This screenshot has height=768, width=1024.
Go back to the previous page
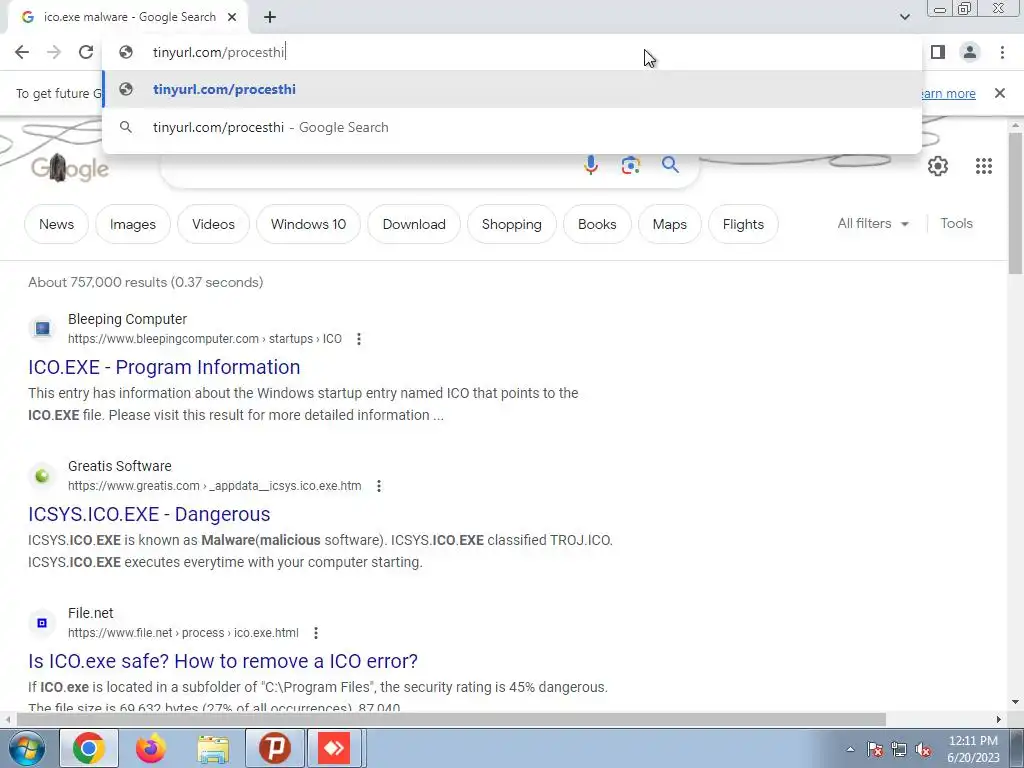pos(22,52)
